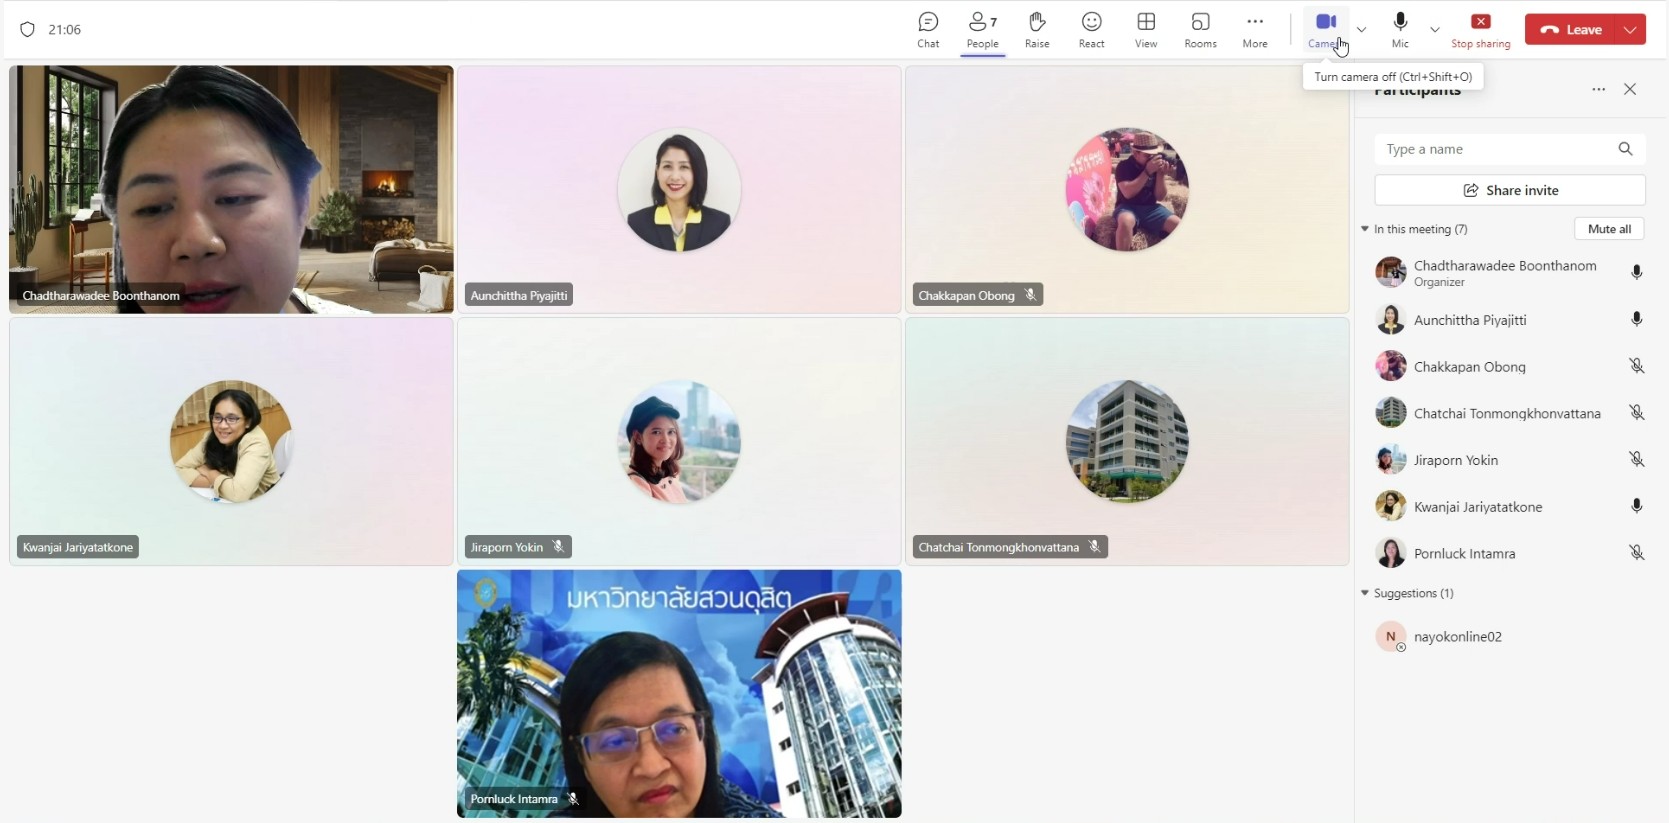The width and height of the screenshot is (1669, 823).
Task: Mute all participants
Action: click(1609, 229)
